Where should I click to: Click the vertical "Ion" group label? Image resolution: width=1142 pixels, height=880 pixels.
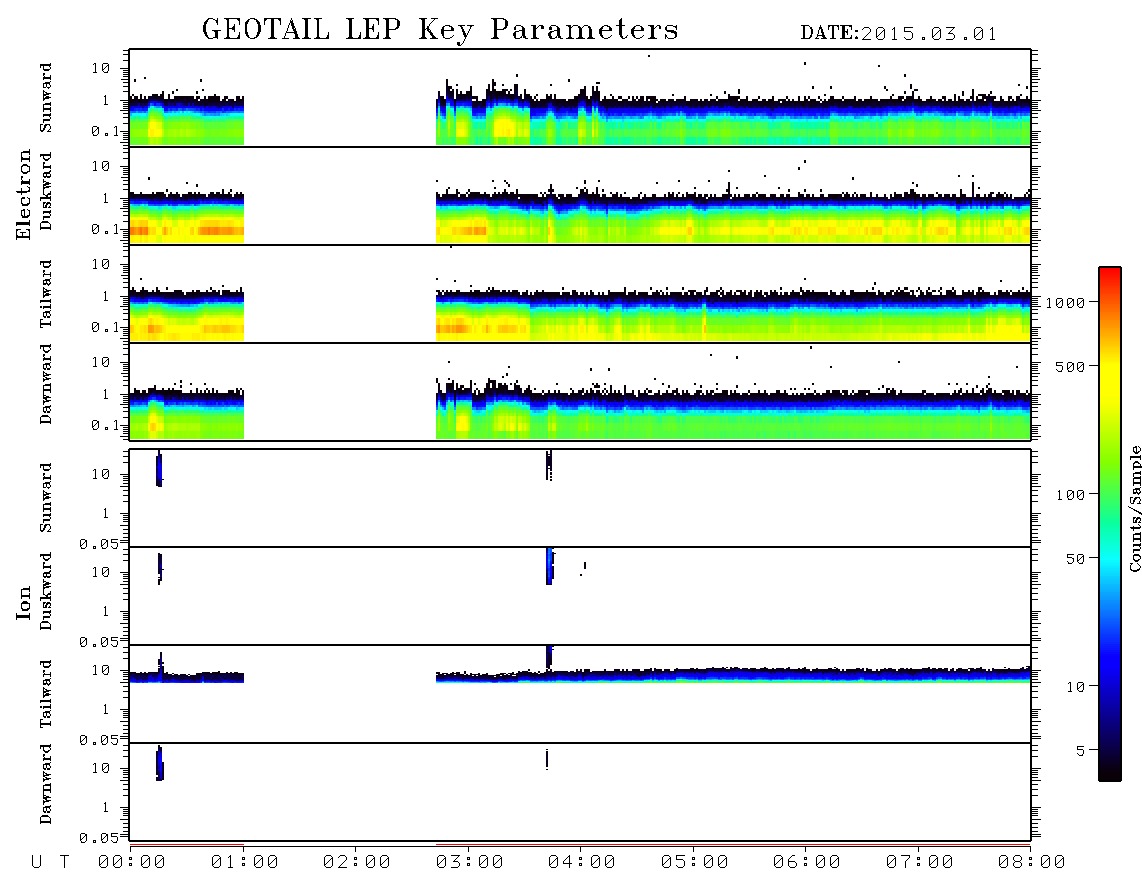coord(23,602)
